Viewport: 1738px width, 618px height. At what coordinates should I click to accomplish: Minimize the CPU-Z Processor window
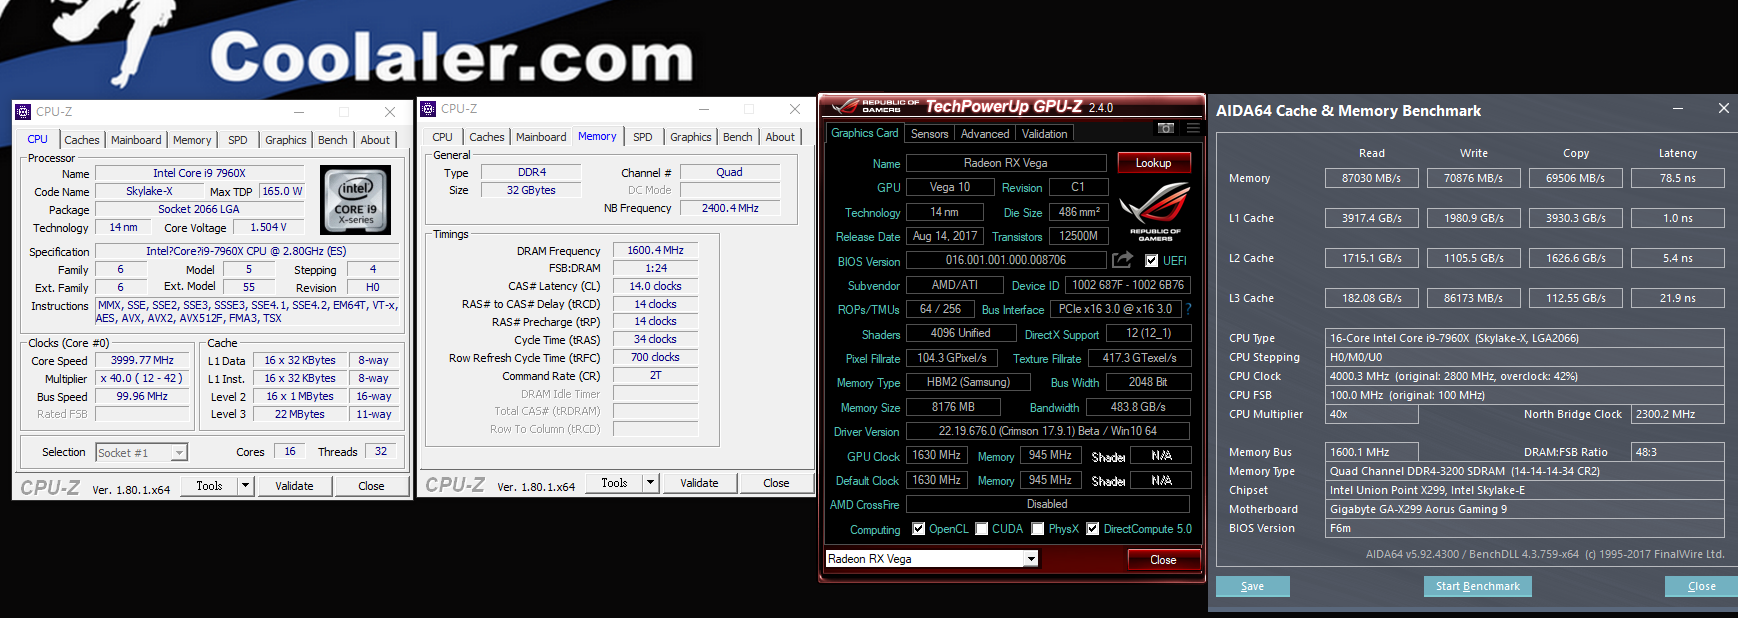[x=298, y=112]
